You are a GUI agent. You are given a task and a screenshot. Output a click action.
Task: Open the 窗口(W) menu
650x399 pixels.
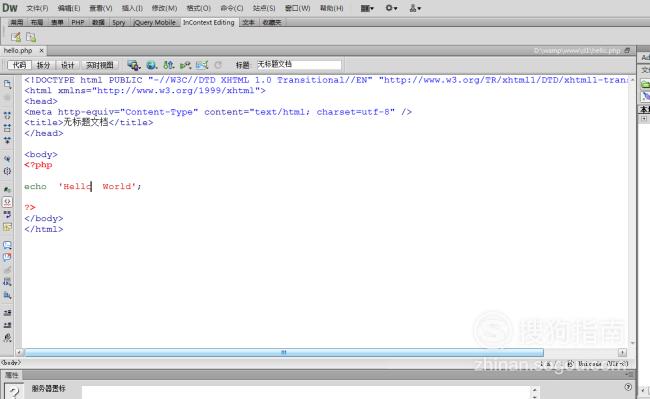pos(297,8)
